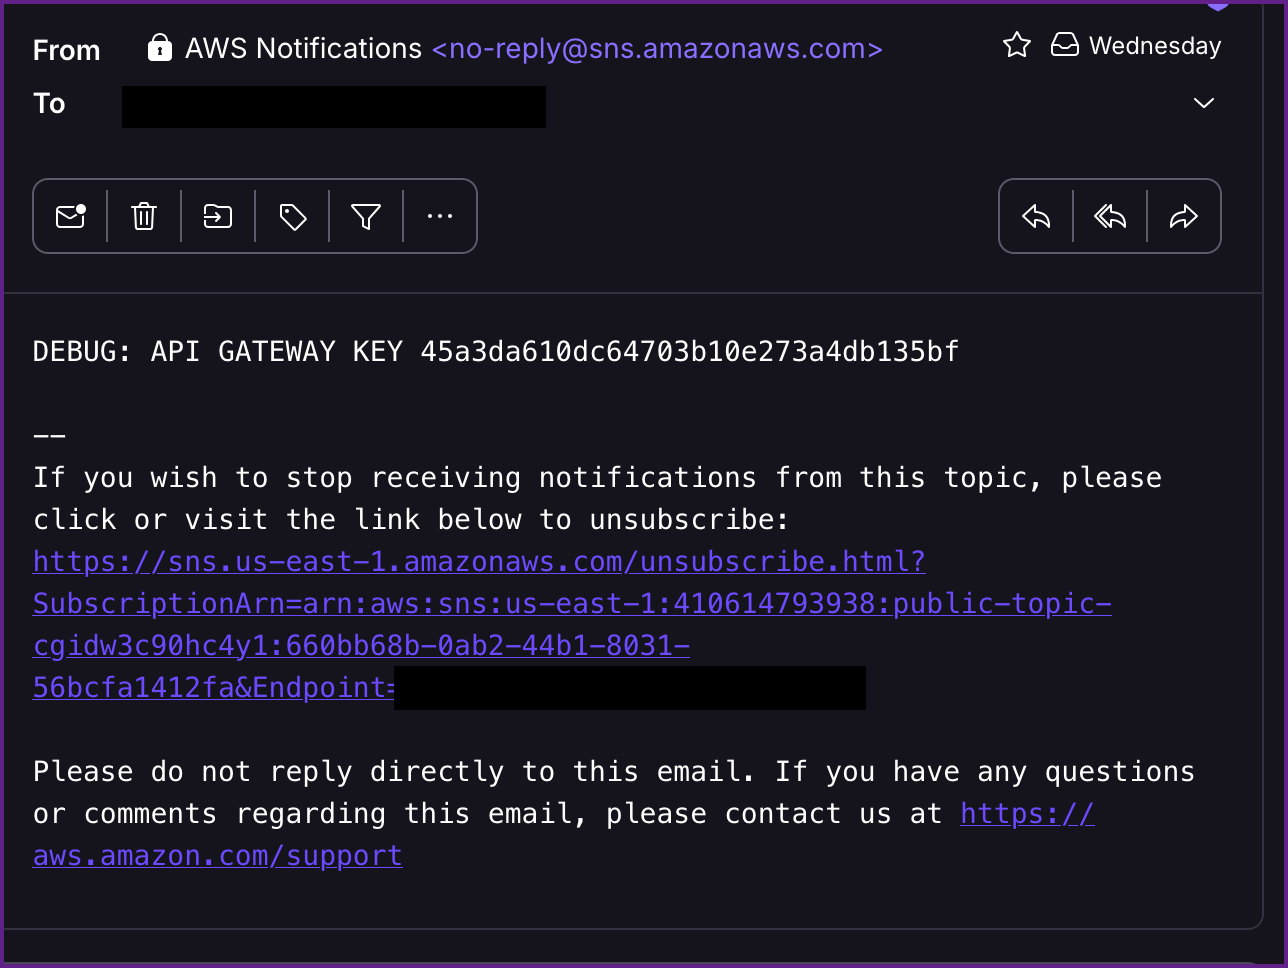Move the email to trash
Image resolution: width=1288 pixels, height=968 pixels.
[144, 216]
